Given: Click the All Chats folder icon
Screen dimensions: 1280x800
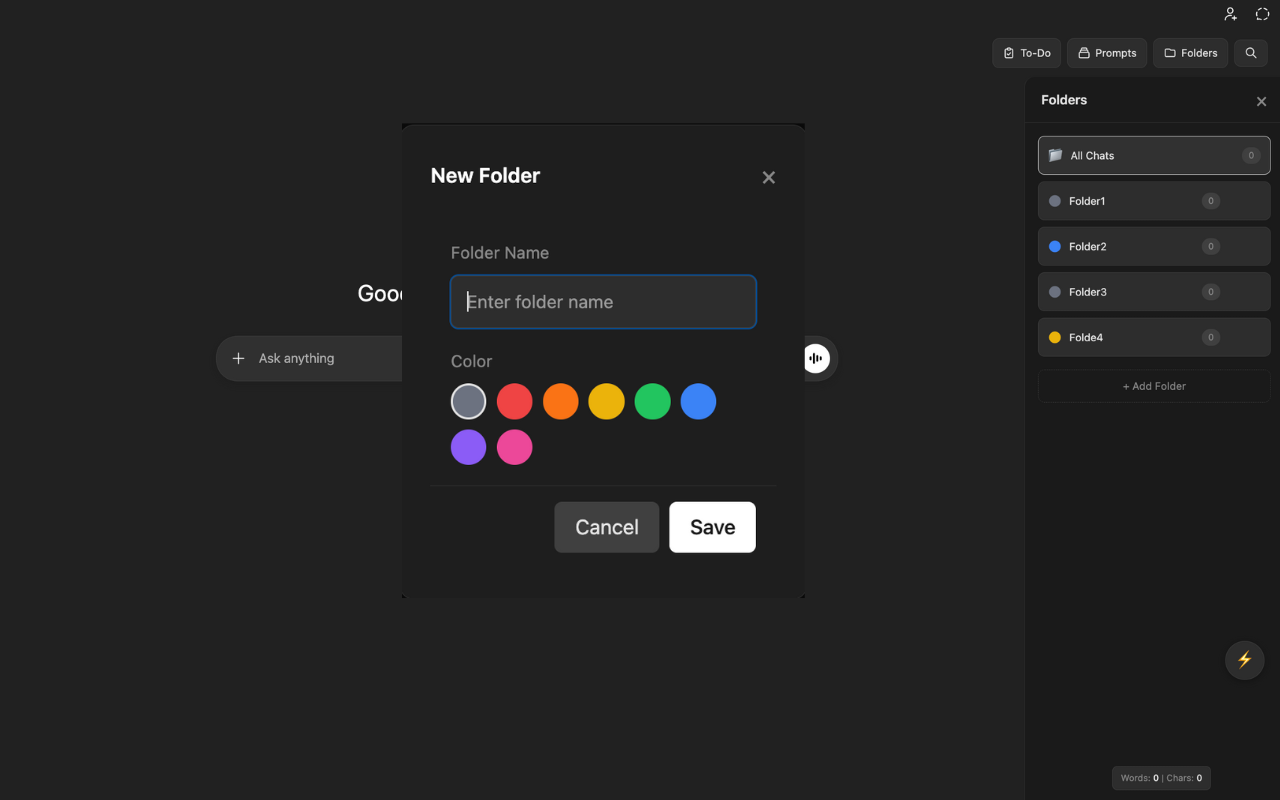Looking at the screenshot, I should tap(1055, 155).
